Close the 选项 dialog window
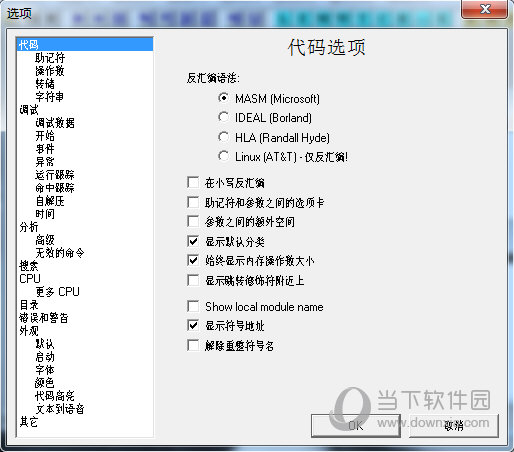This screenshot has width=514, height=452. click(x=485, y=9)
